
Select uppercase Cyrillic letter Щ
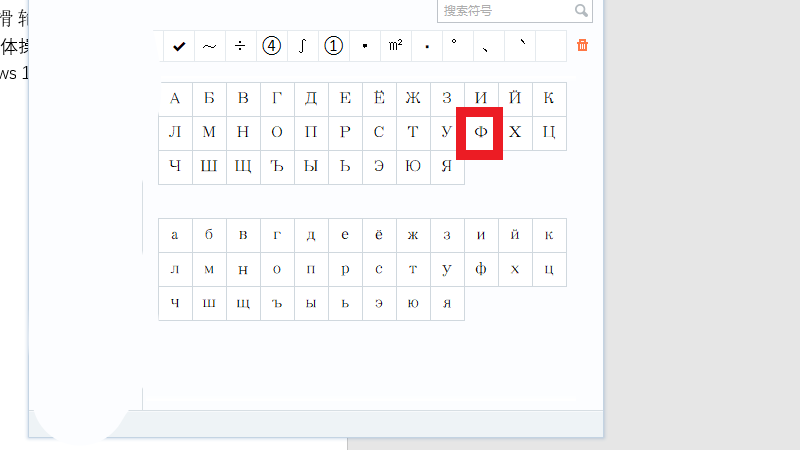point(243,167)
